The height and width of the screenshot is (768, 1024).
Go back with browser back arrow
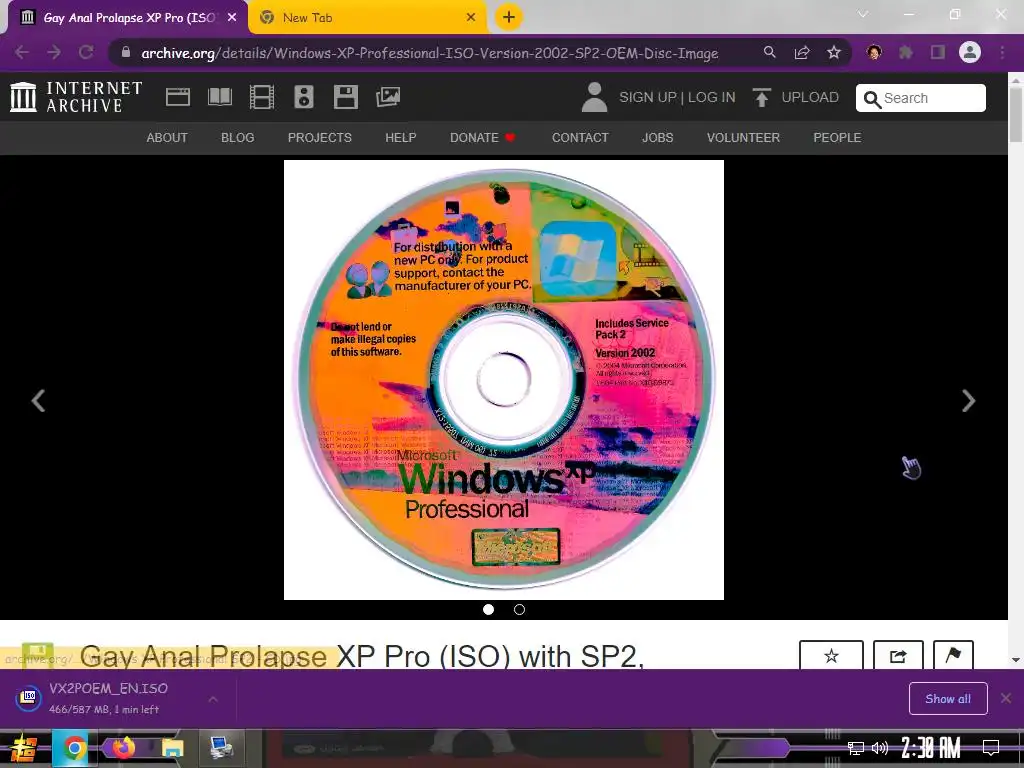[22, 53]
